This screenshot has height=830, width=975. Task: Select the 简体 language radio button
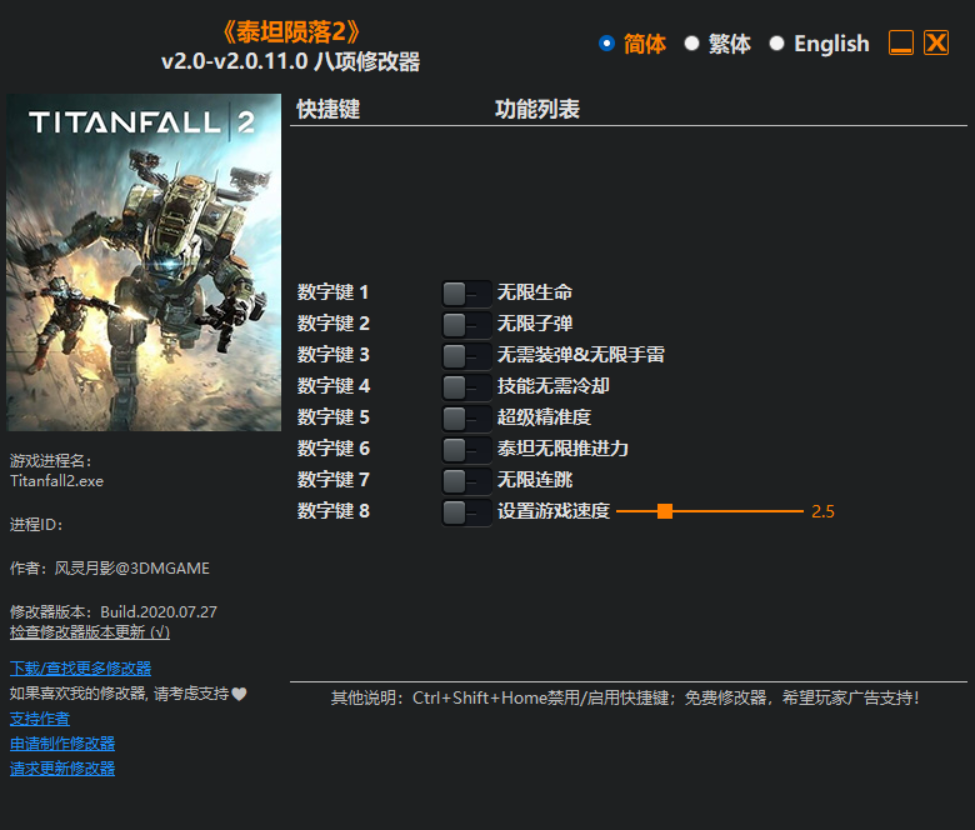click(607, 44)
